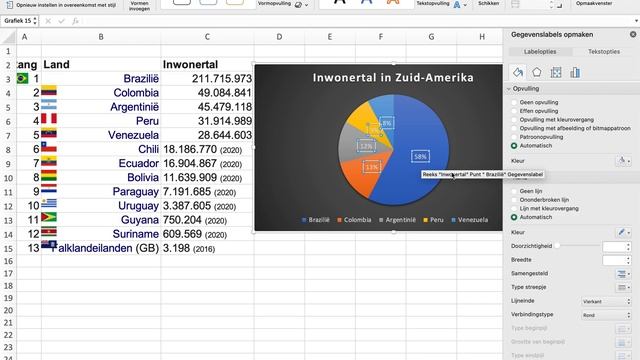Collapse the Opvulling section
Viewport: 640px width, 360px height.
click(509, 89)
